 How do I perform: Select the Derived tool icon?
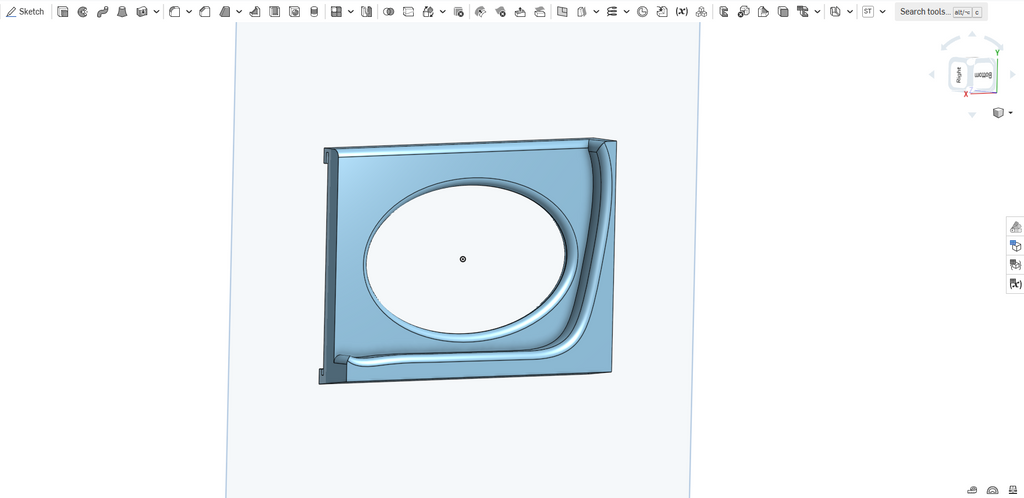click(x=662, y=12)
